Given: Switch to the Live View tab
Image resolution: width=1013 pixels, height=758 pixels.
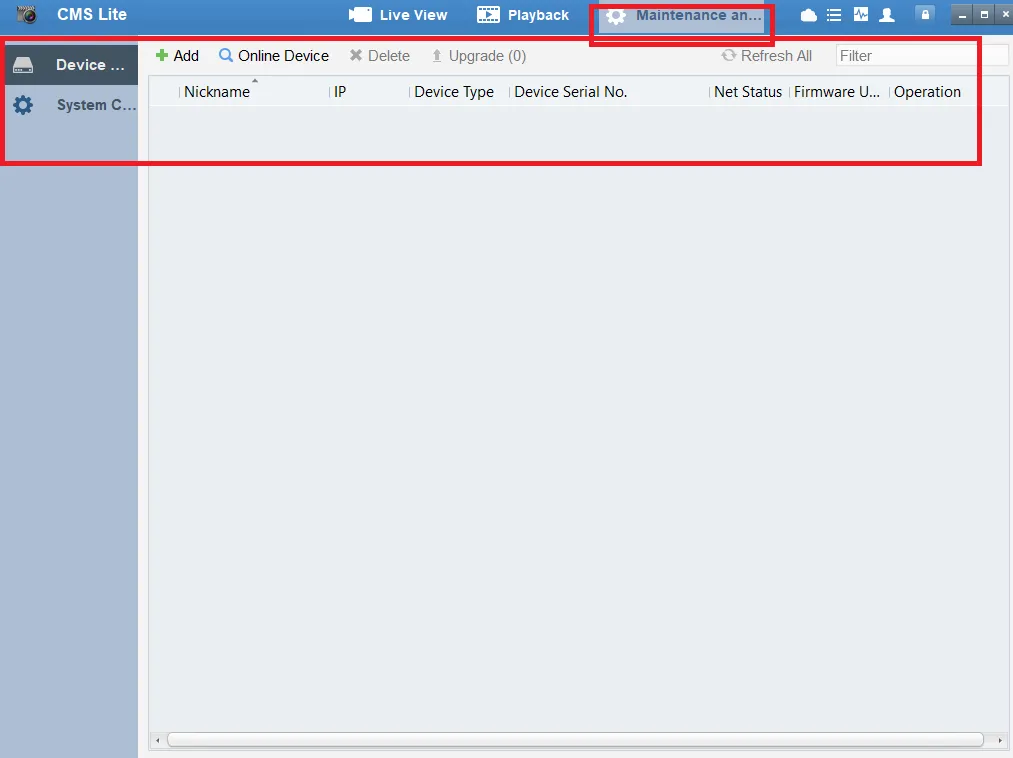Looking at the screenshot, I should [x=398, y=15].
